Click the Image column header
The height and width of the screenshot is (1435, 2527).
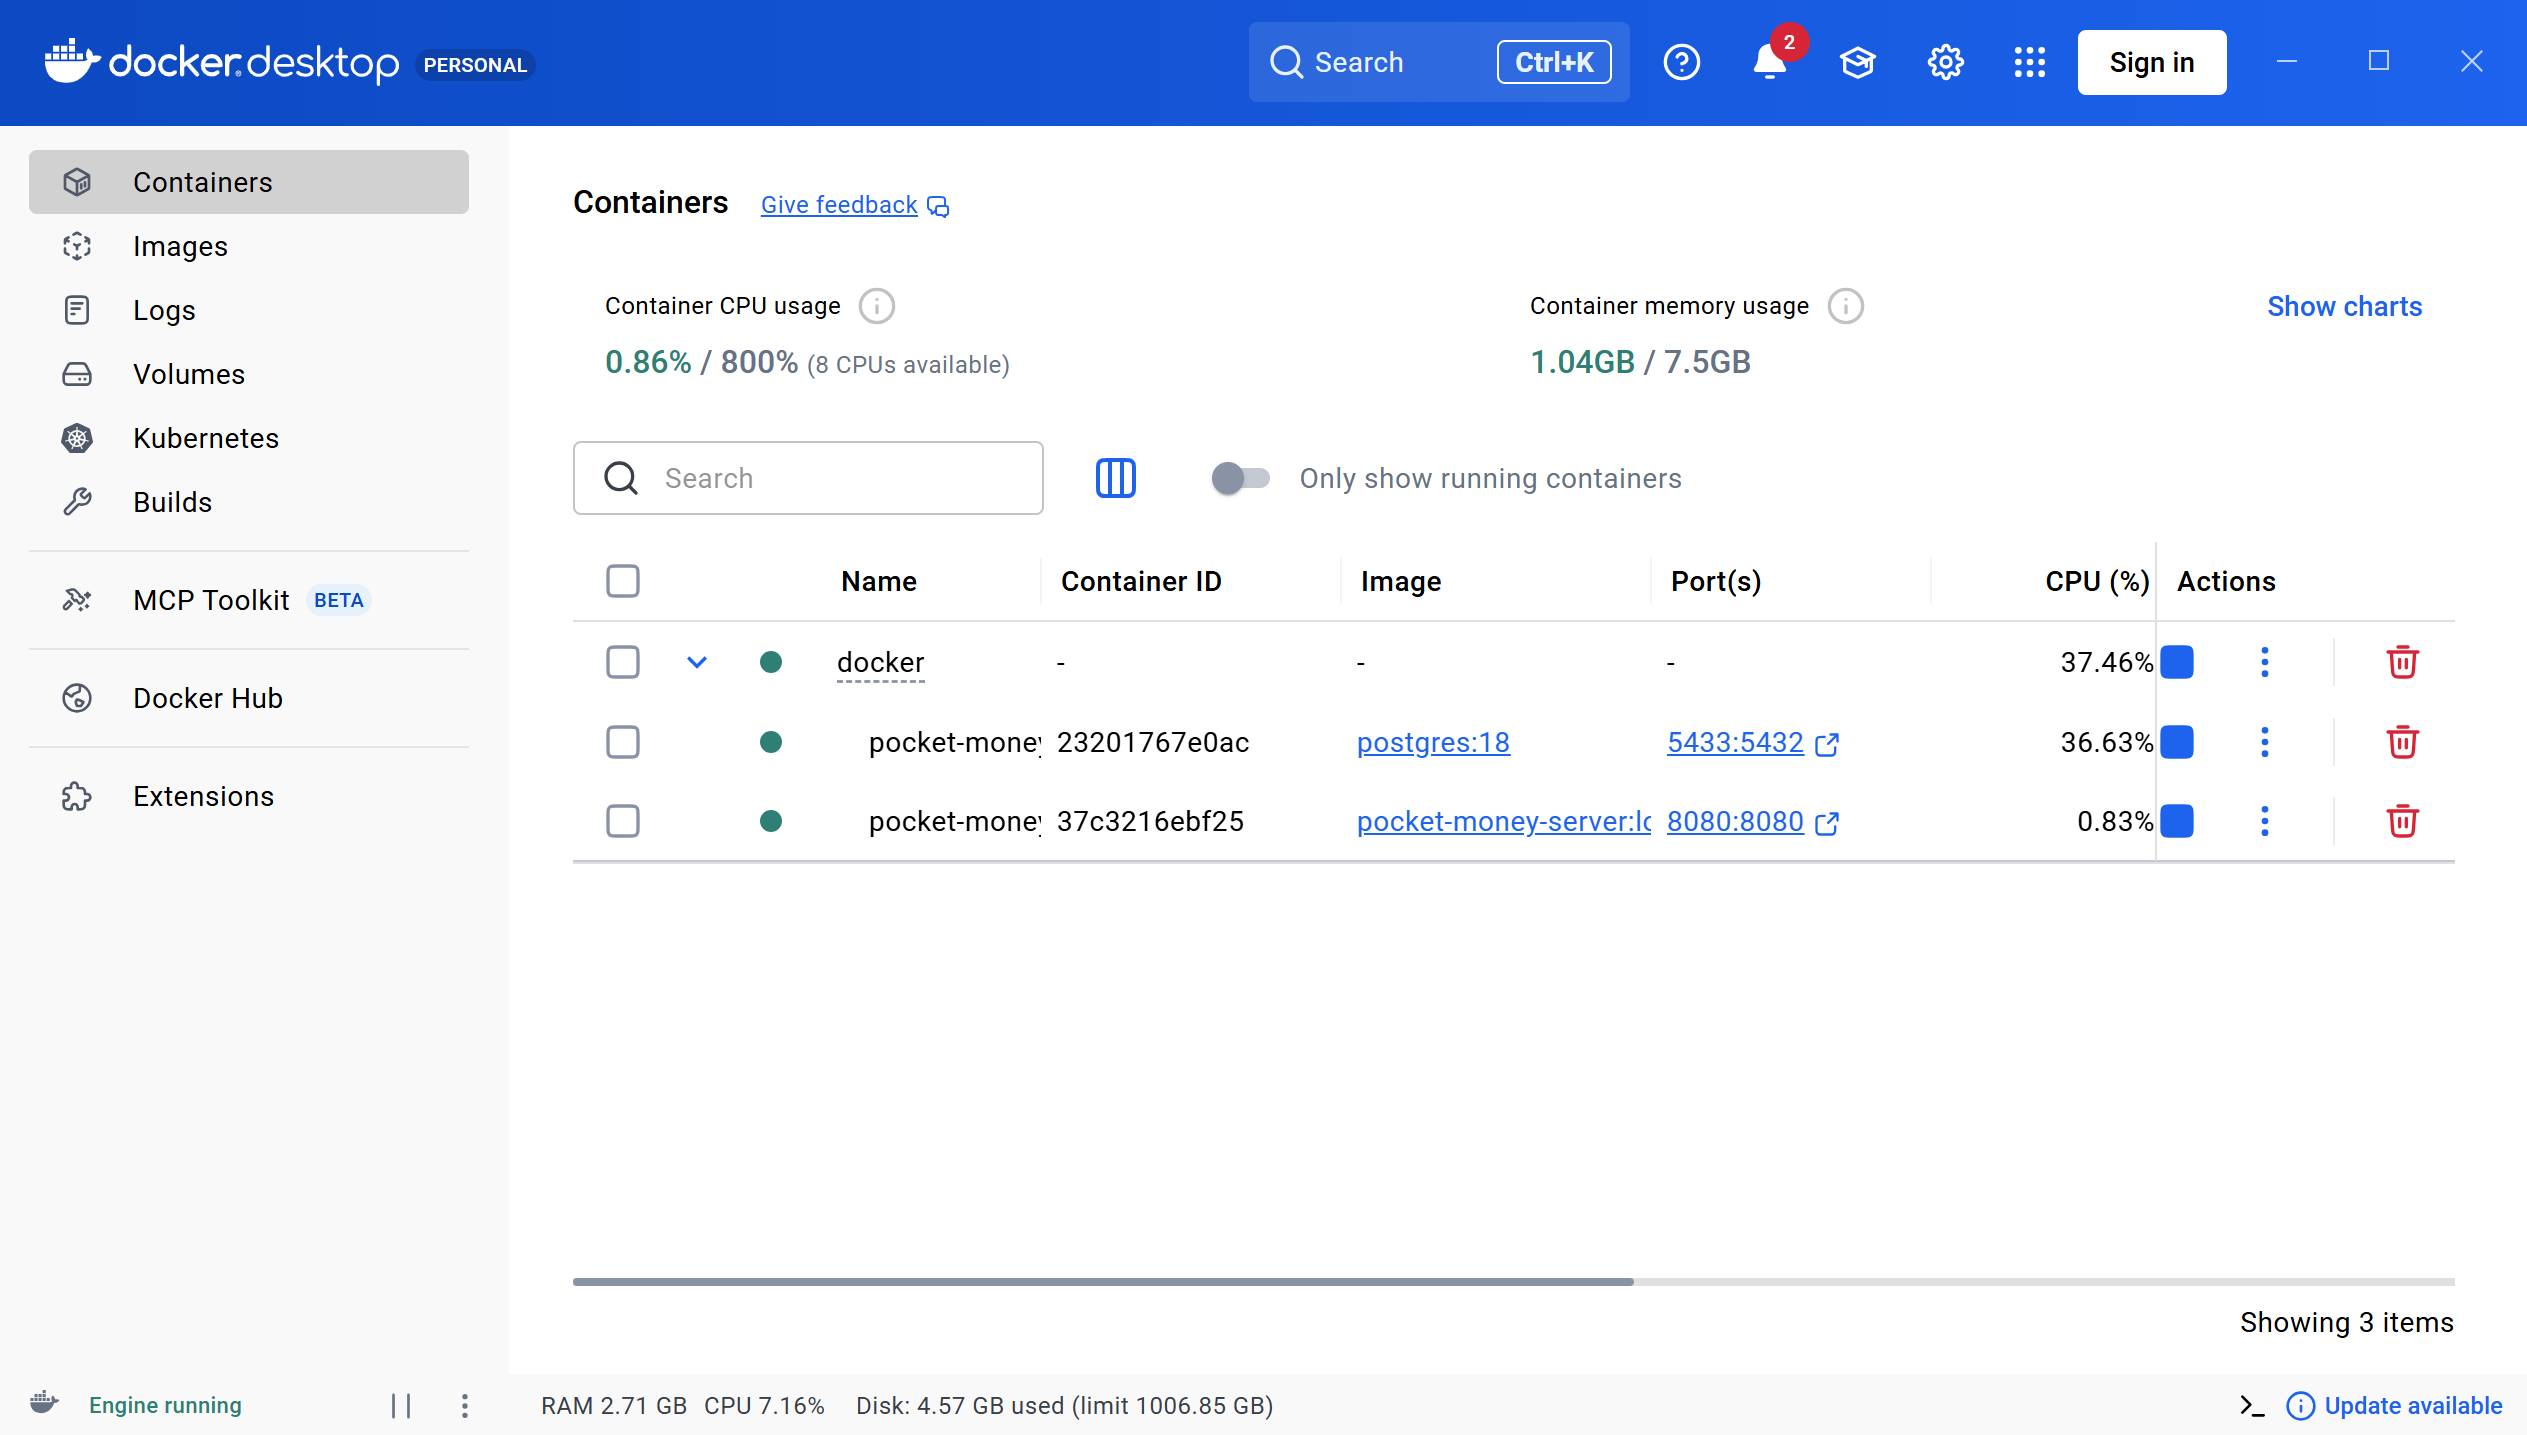[1401, 581]
